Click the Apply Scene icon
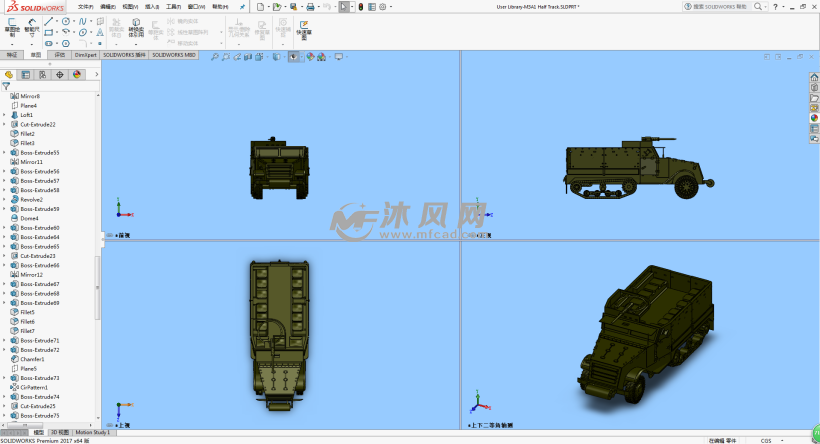This screenshot has height=444, width=820. click(x=322, y=56)
